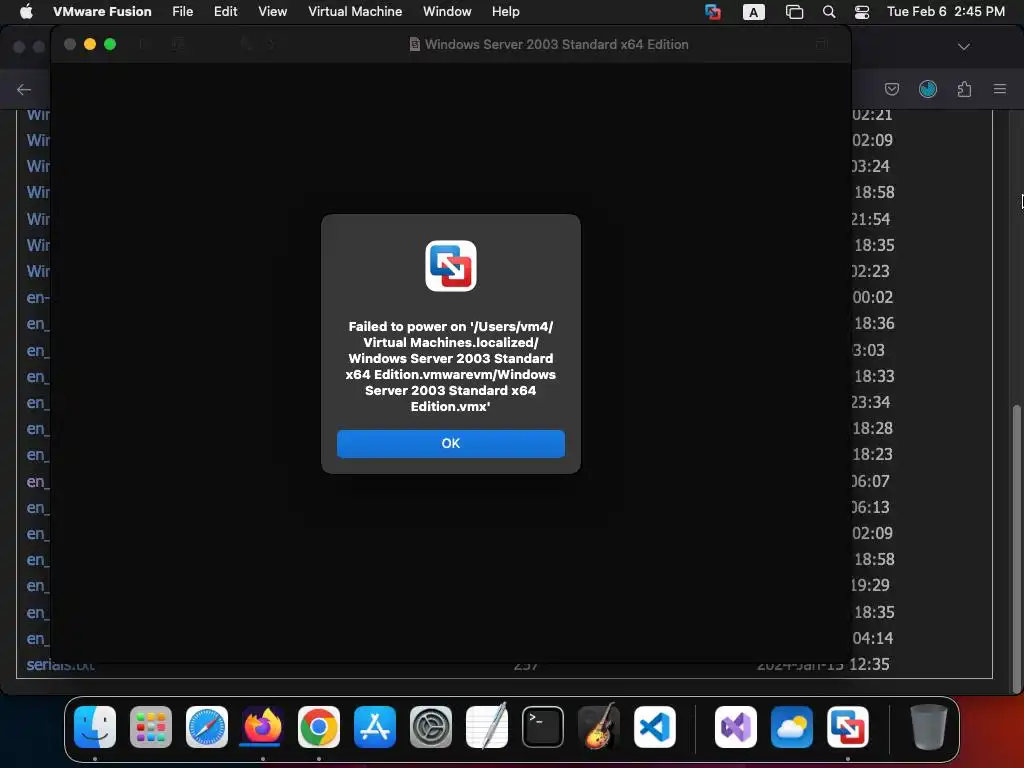
Task: Open Safari from the Dock
Action: [206, 727]
